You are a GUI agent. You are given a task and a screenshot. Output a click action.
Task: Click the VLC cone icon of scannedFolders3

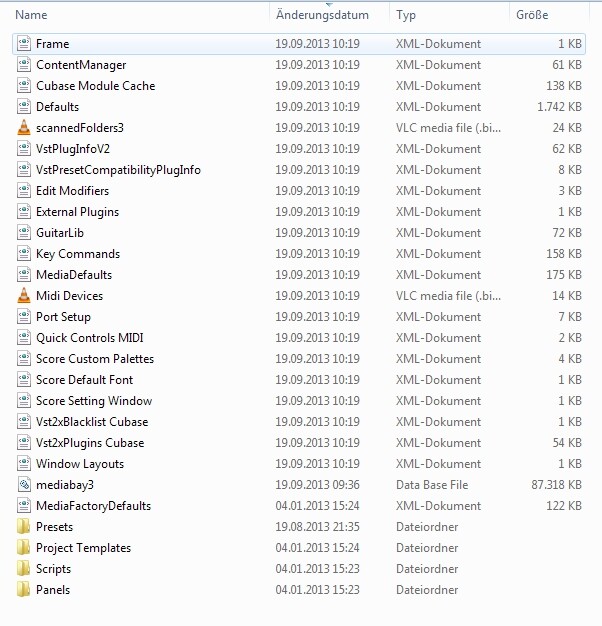click(x=24, y=128)
